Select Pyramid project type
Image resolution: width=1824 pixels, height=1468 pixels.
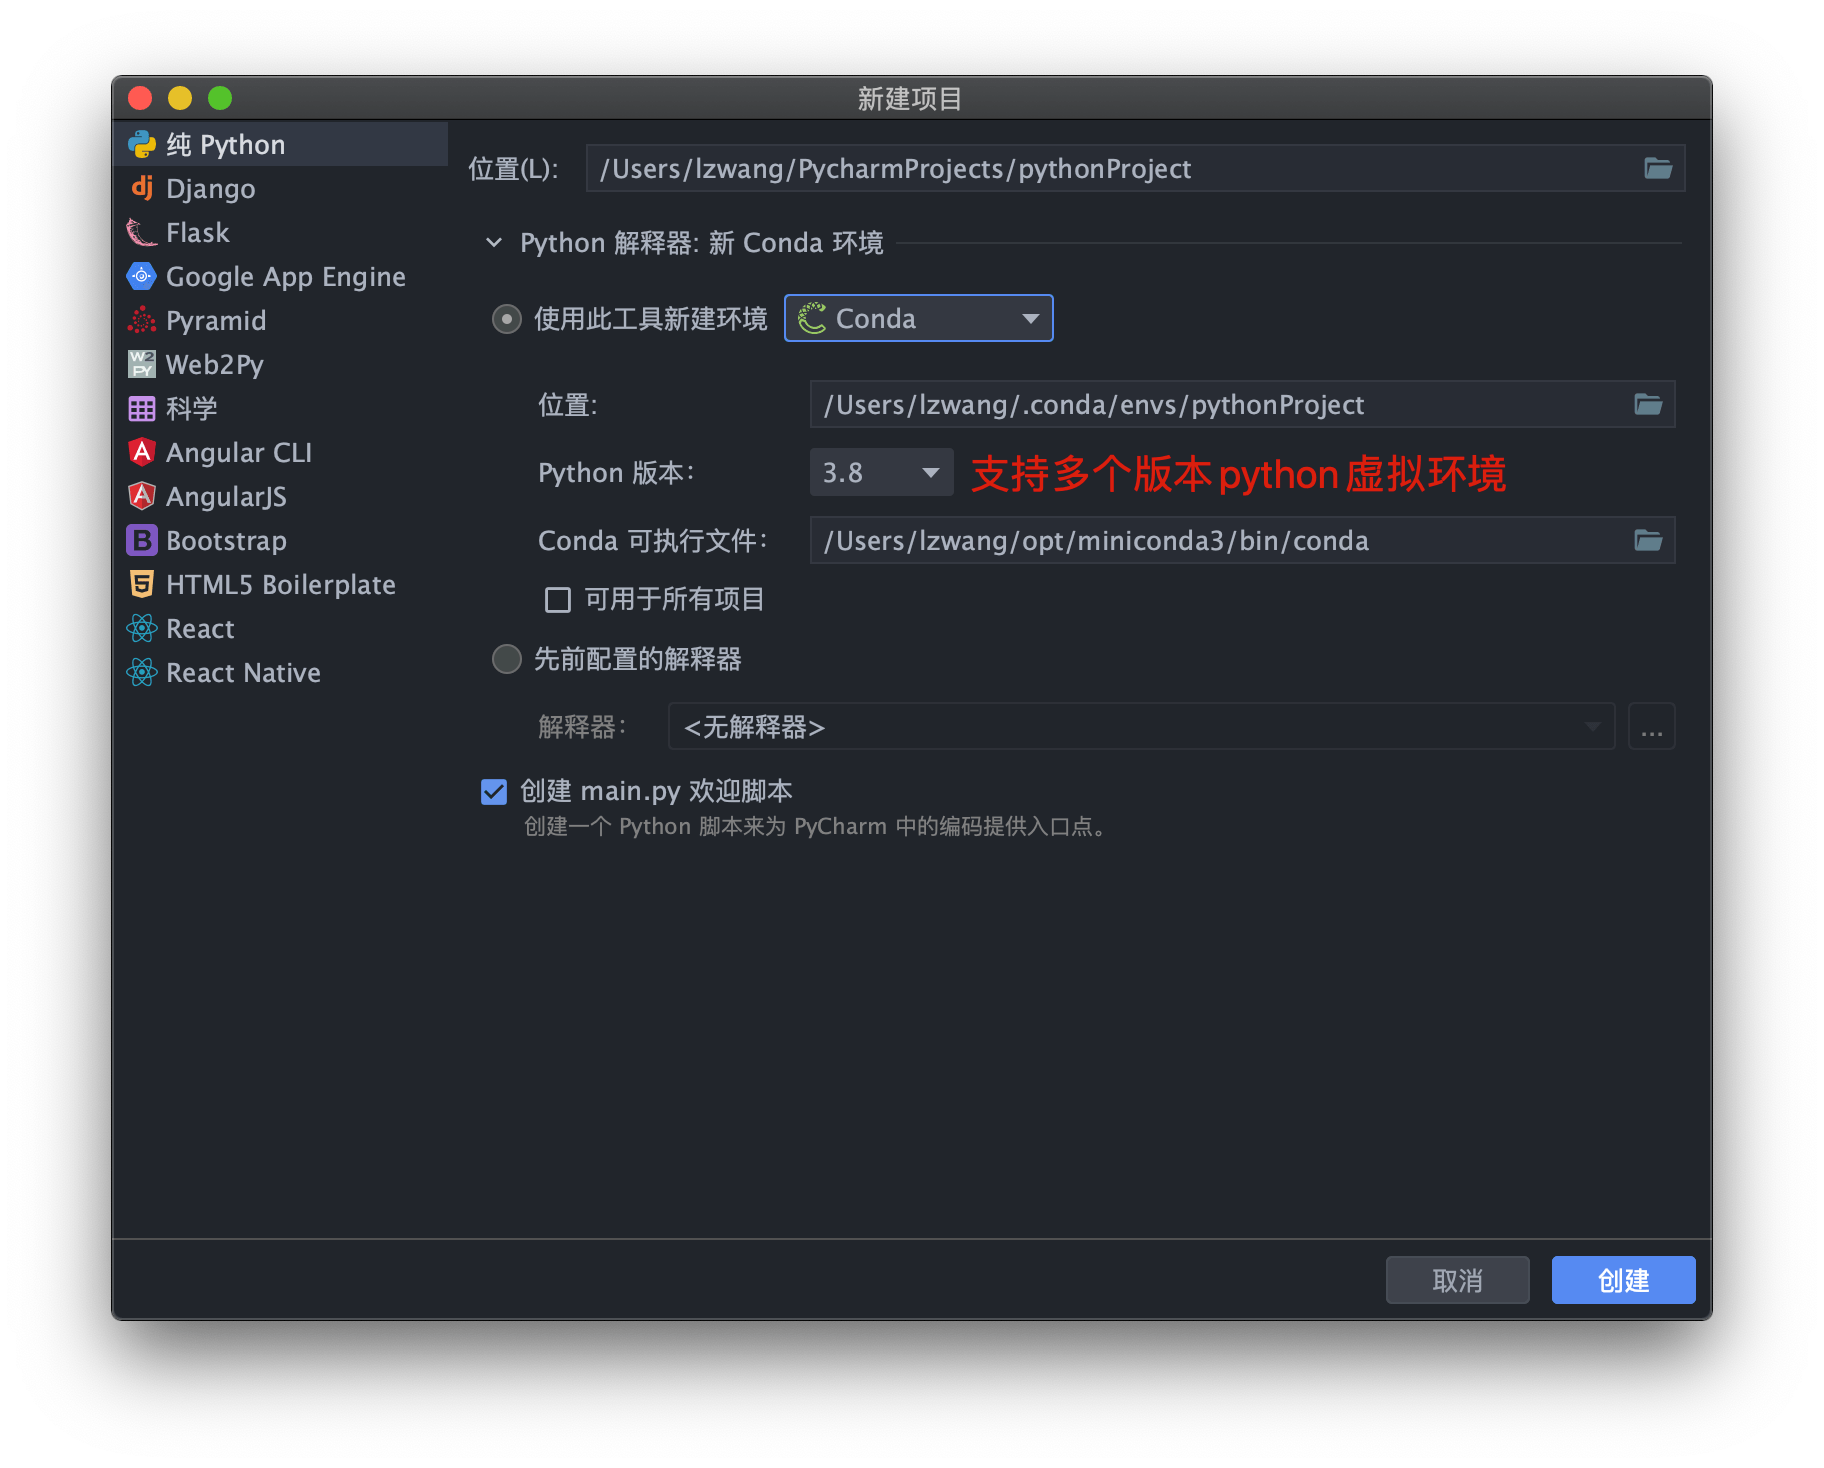click(280, 321)
